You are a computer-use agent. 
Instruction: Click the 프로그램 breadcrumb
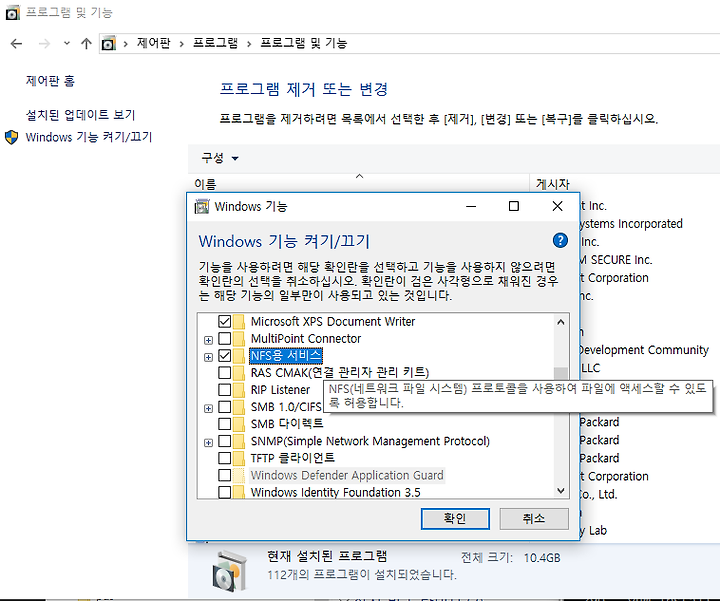(215, 43)
